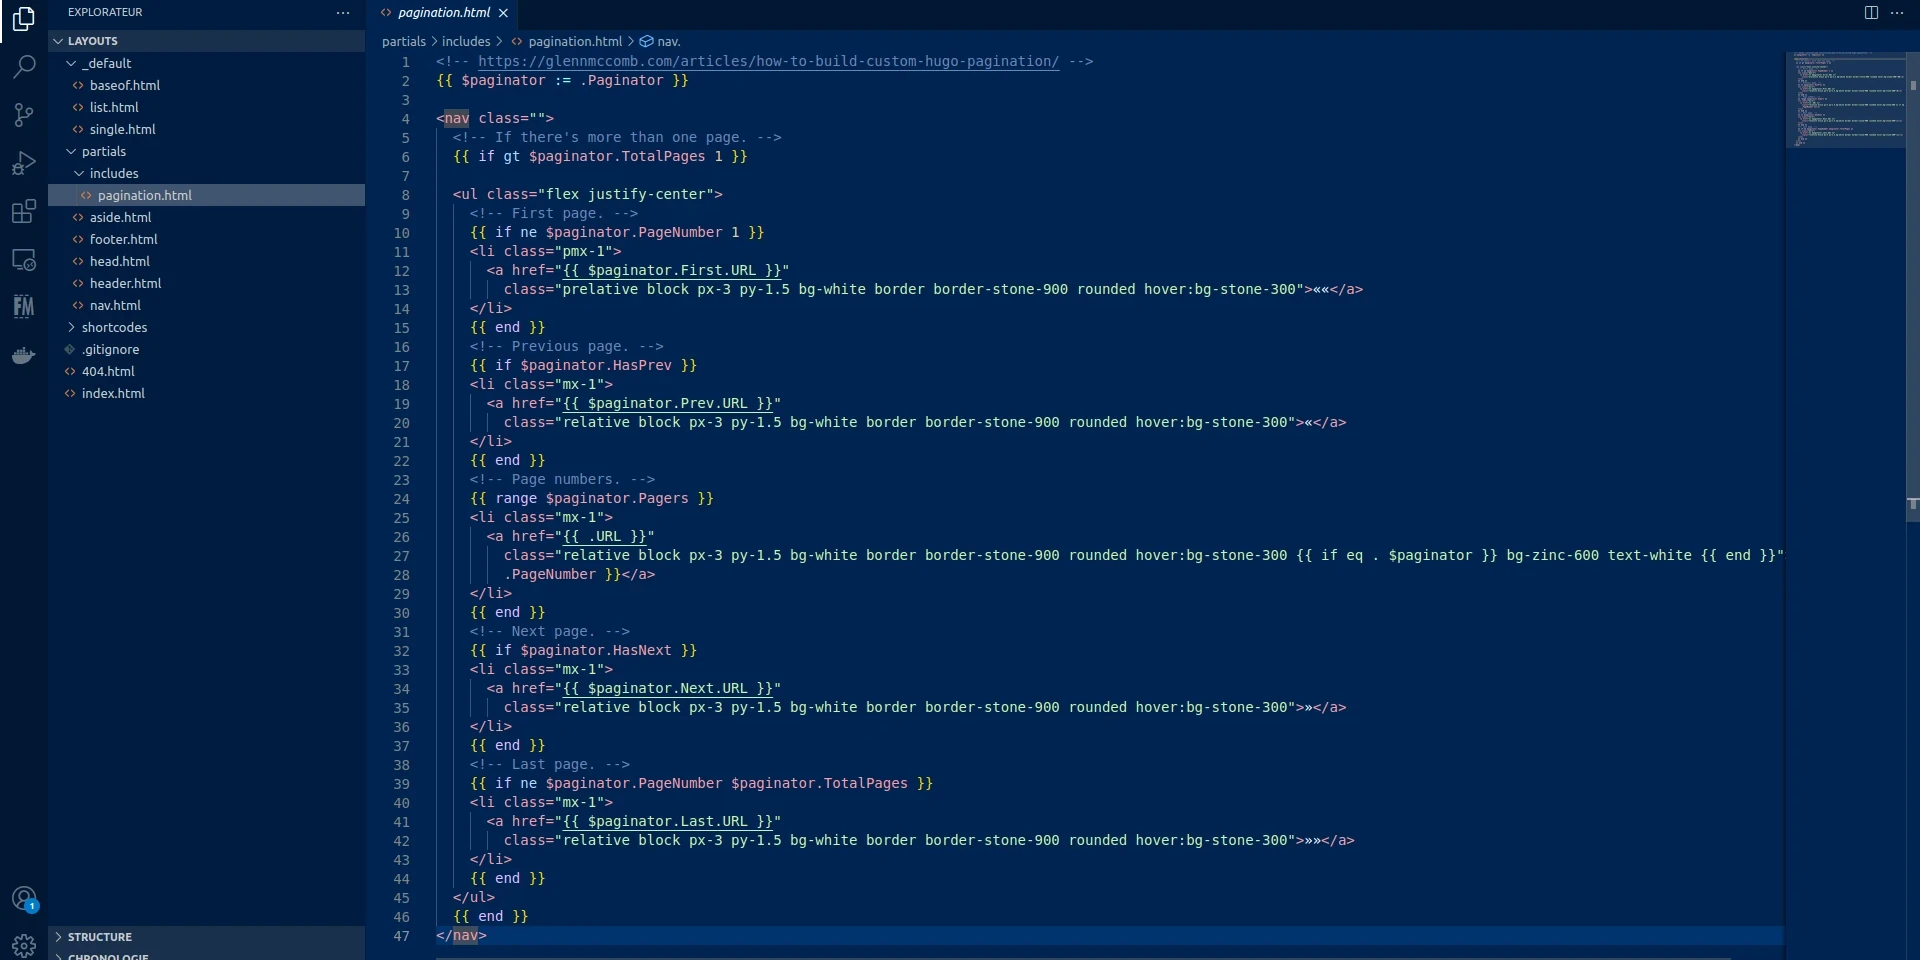Click 'bg-zinc-600 text-white' on line 27

[x=1599, y=555]
